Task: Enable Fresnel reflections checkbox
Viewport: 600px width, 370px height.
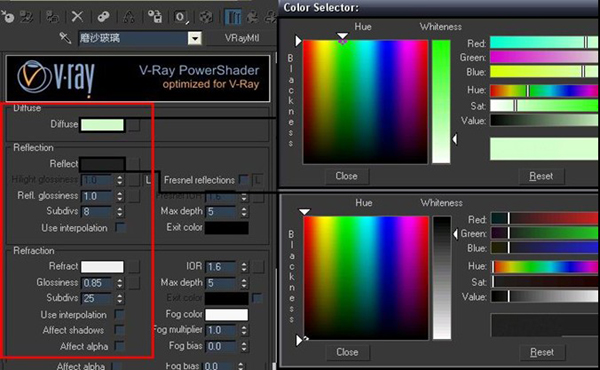Action: point(243,180)
